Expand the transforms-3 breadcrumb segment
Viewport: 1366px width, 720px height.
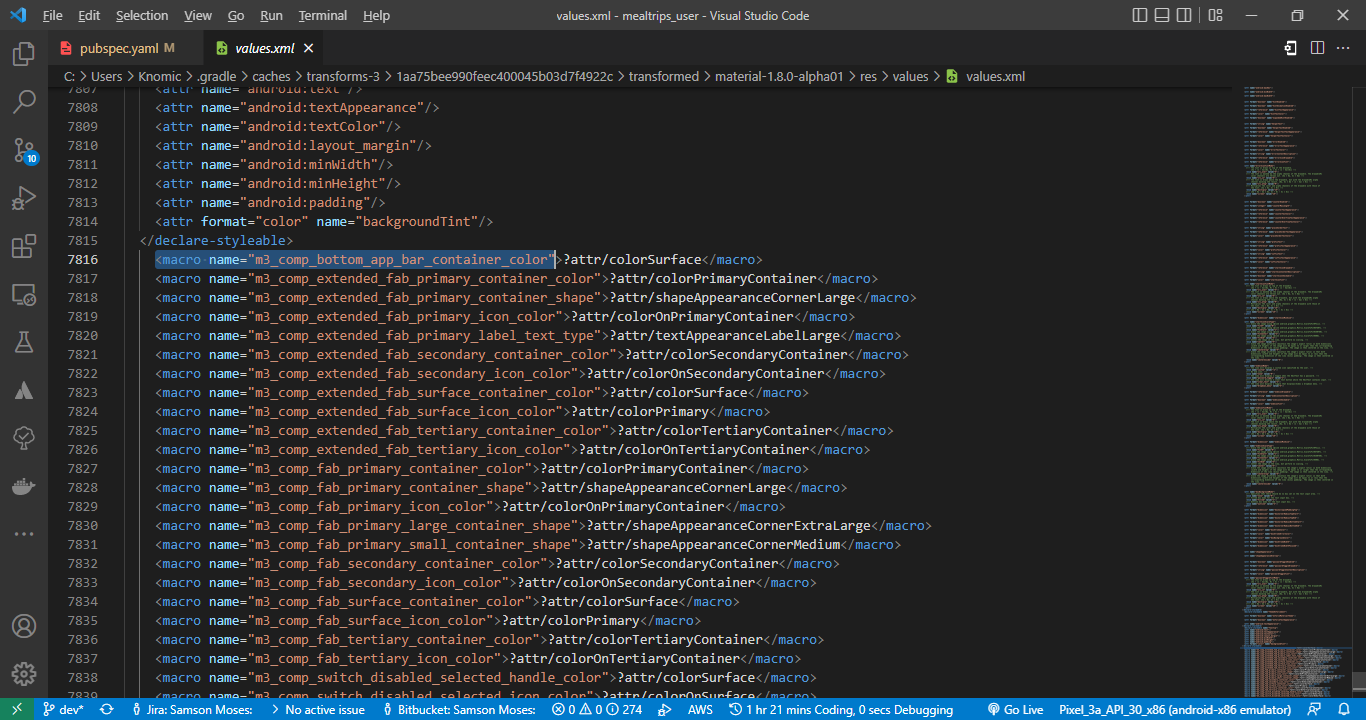(x=343, y=76)
